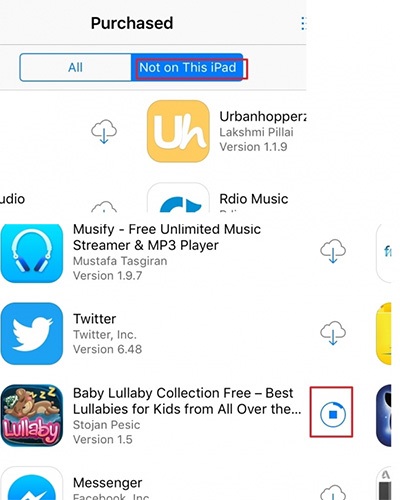Download Twitter via the cloud icon
This screenshot has width=400, height=500.
coord(333,333)
